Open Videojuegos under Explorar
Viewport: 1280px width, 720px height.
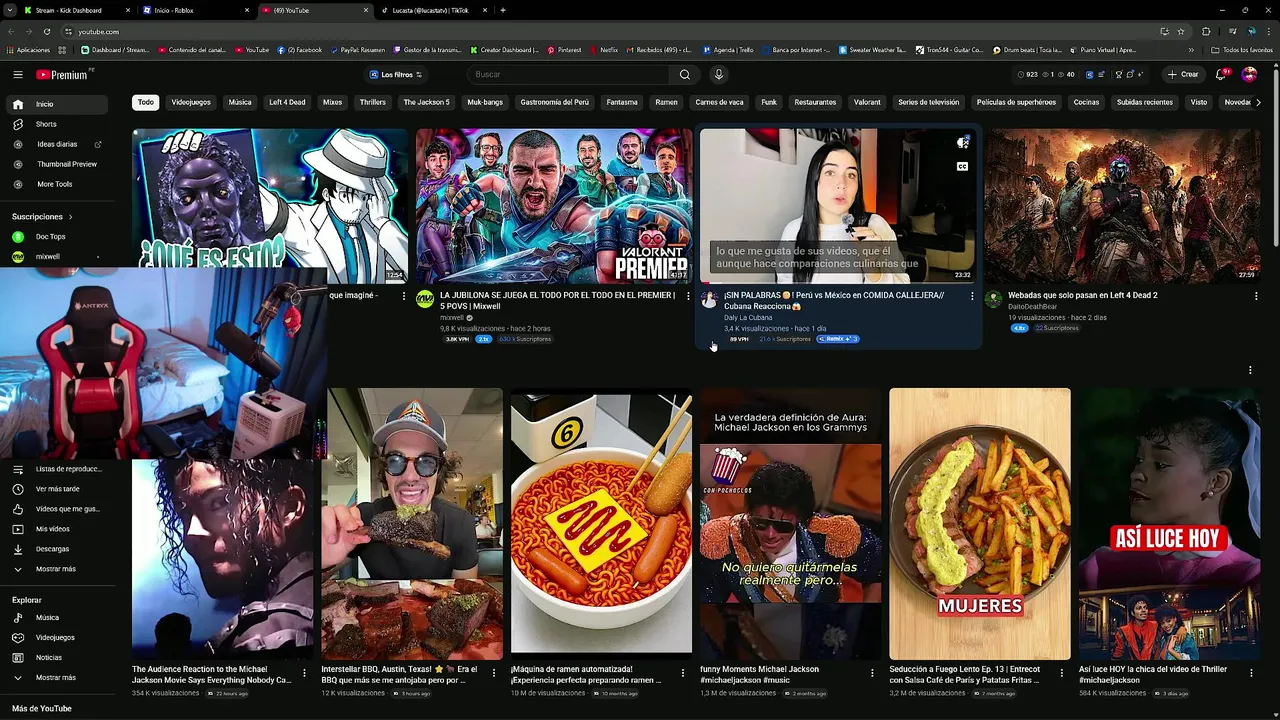[x=56, y=638]
